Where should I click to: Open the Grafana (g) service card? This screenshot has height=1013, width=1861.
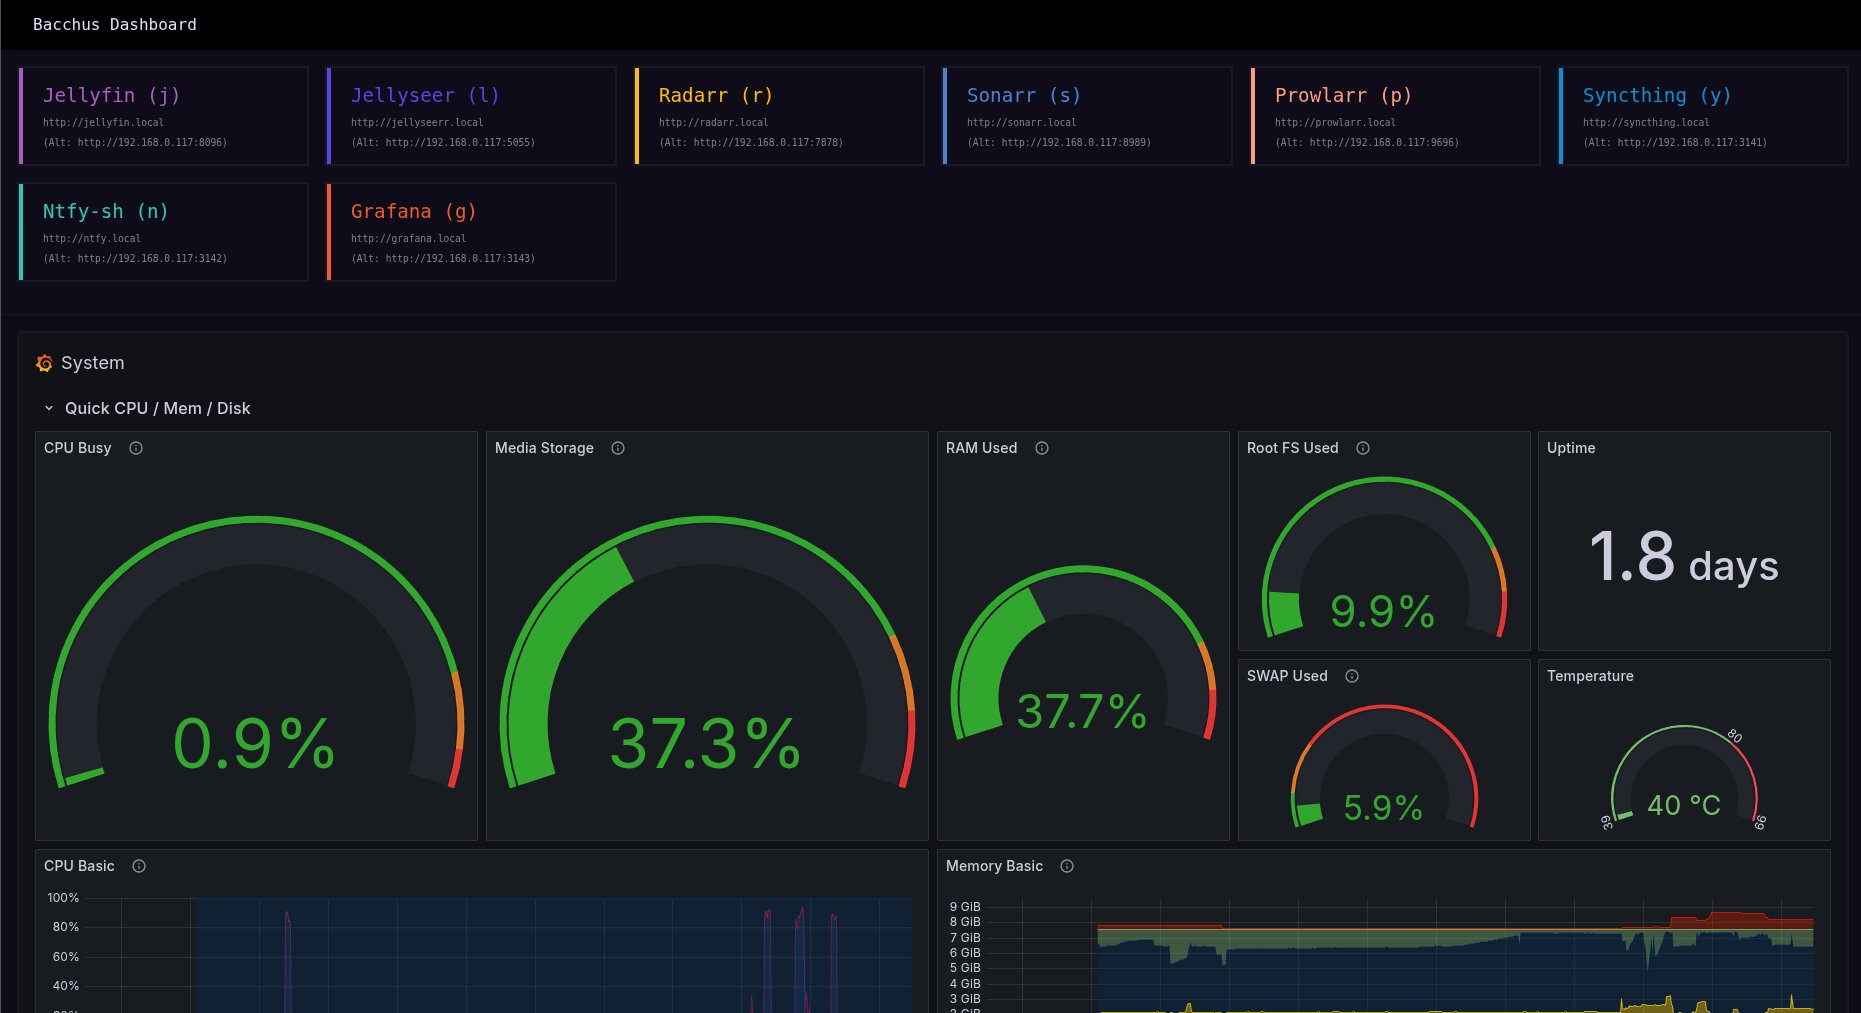472,232
